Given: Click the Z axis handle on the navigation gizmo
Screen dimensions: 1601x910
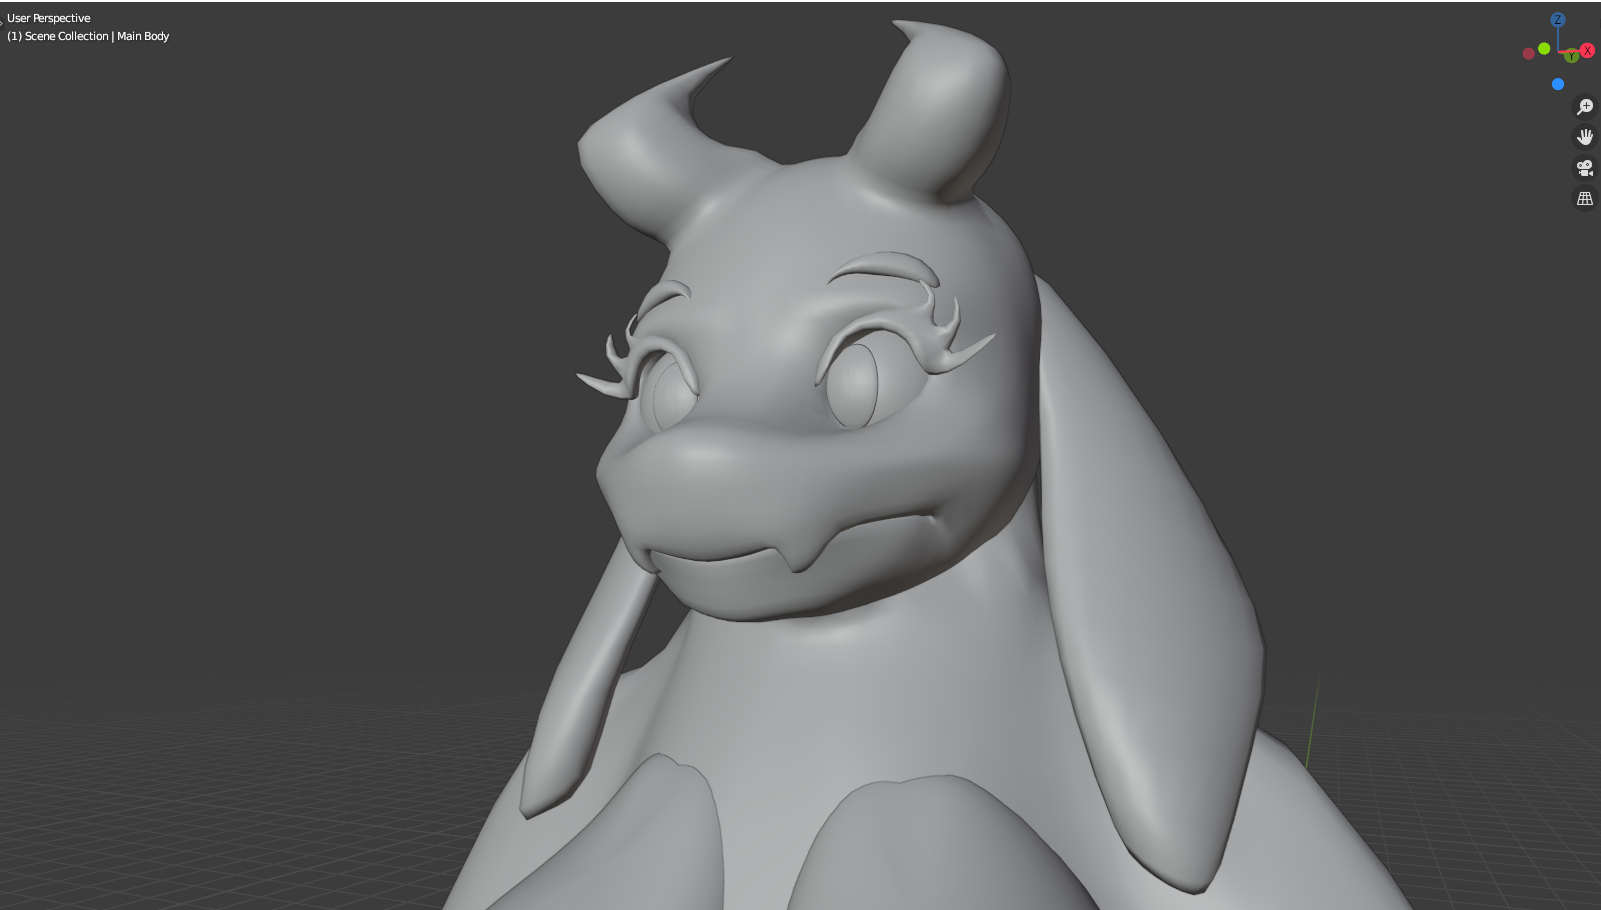Looking at the screenshot, I should [x=1557, y=20].
